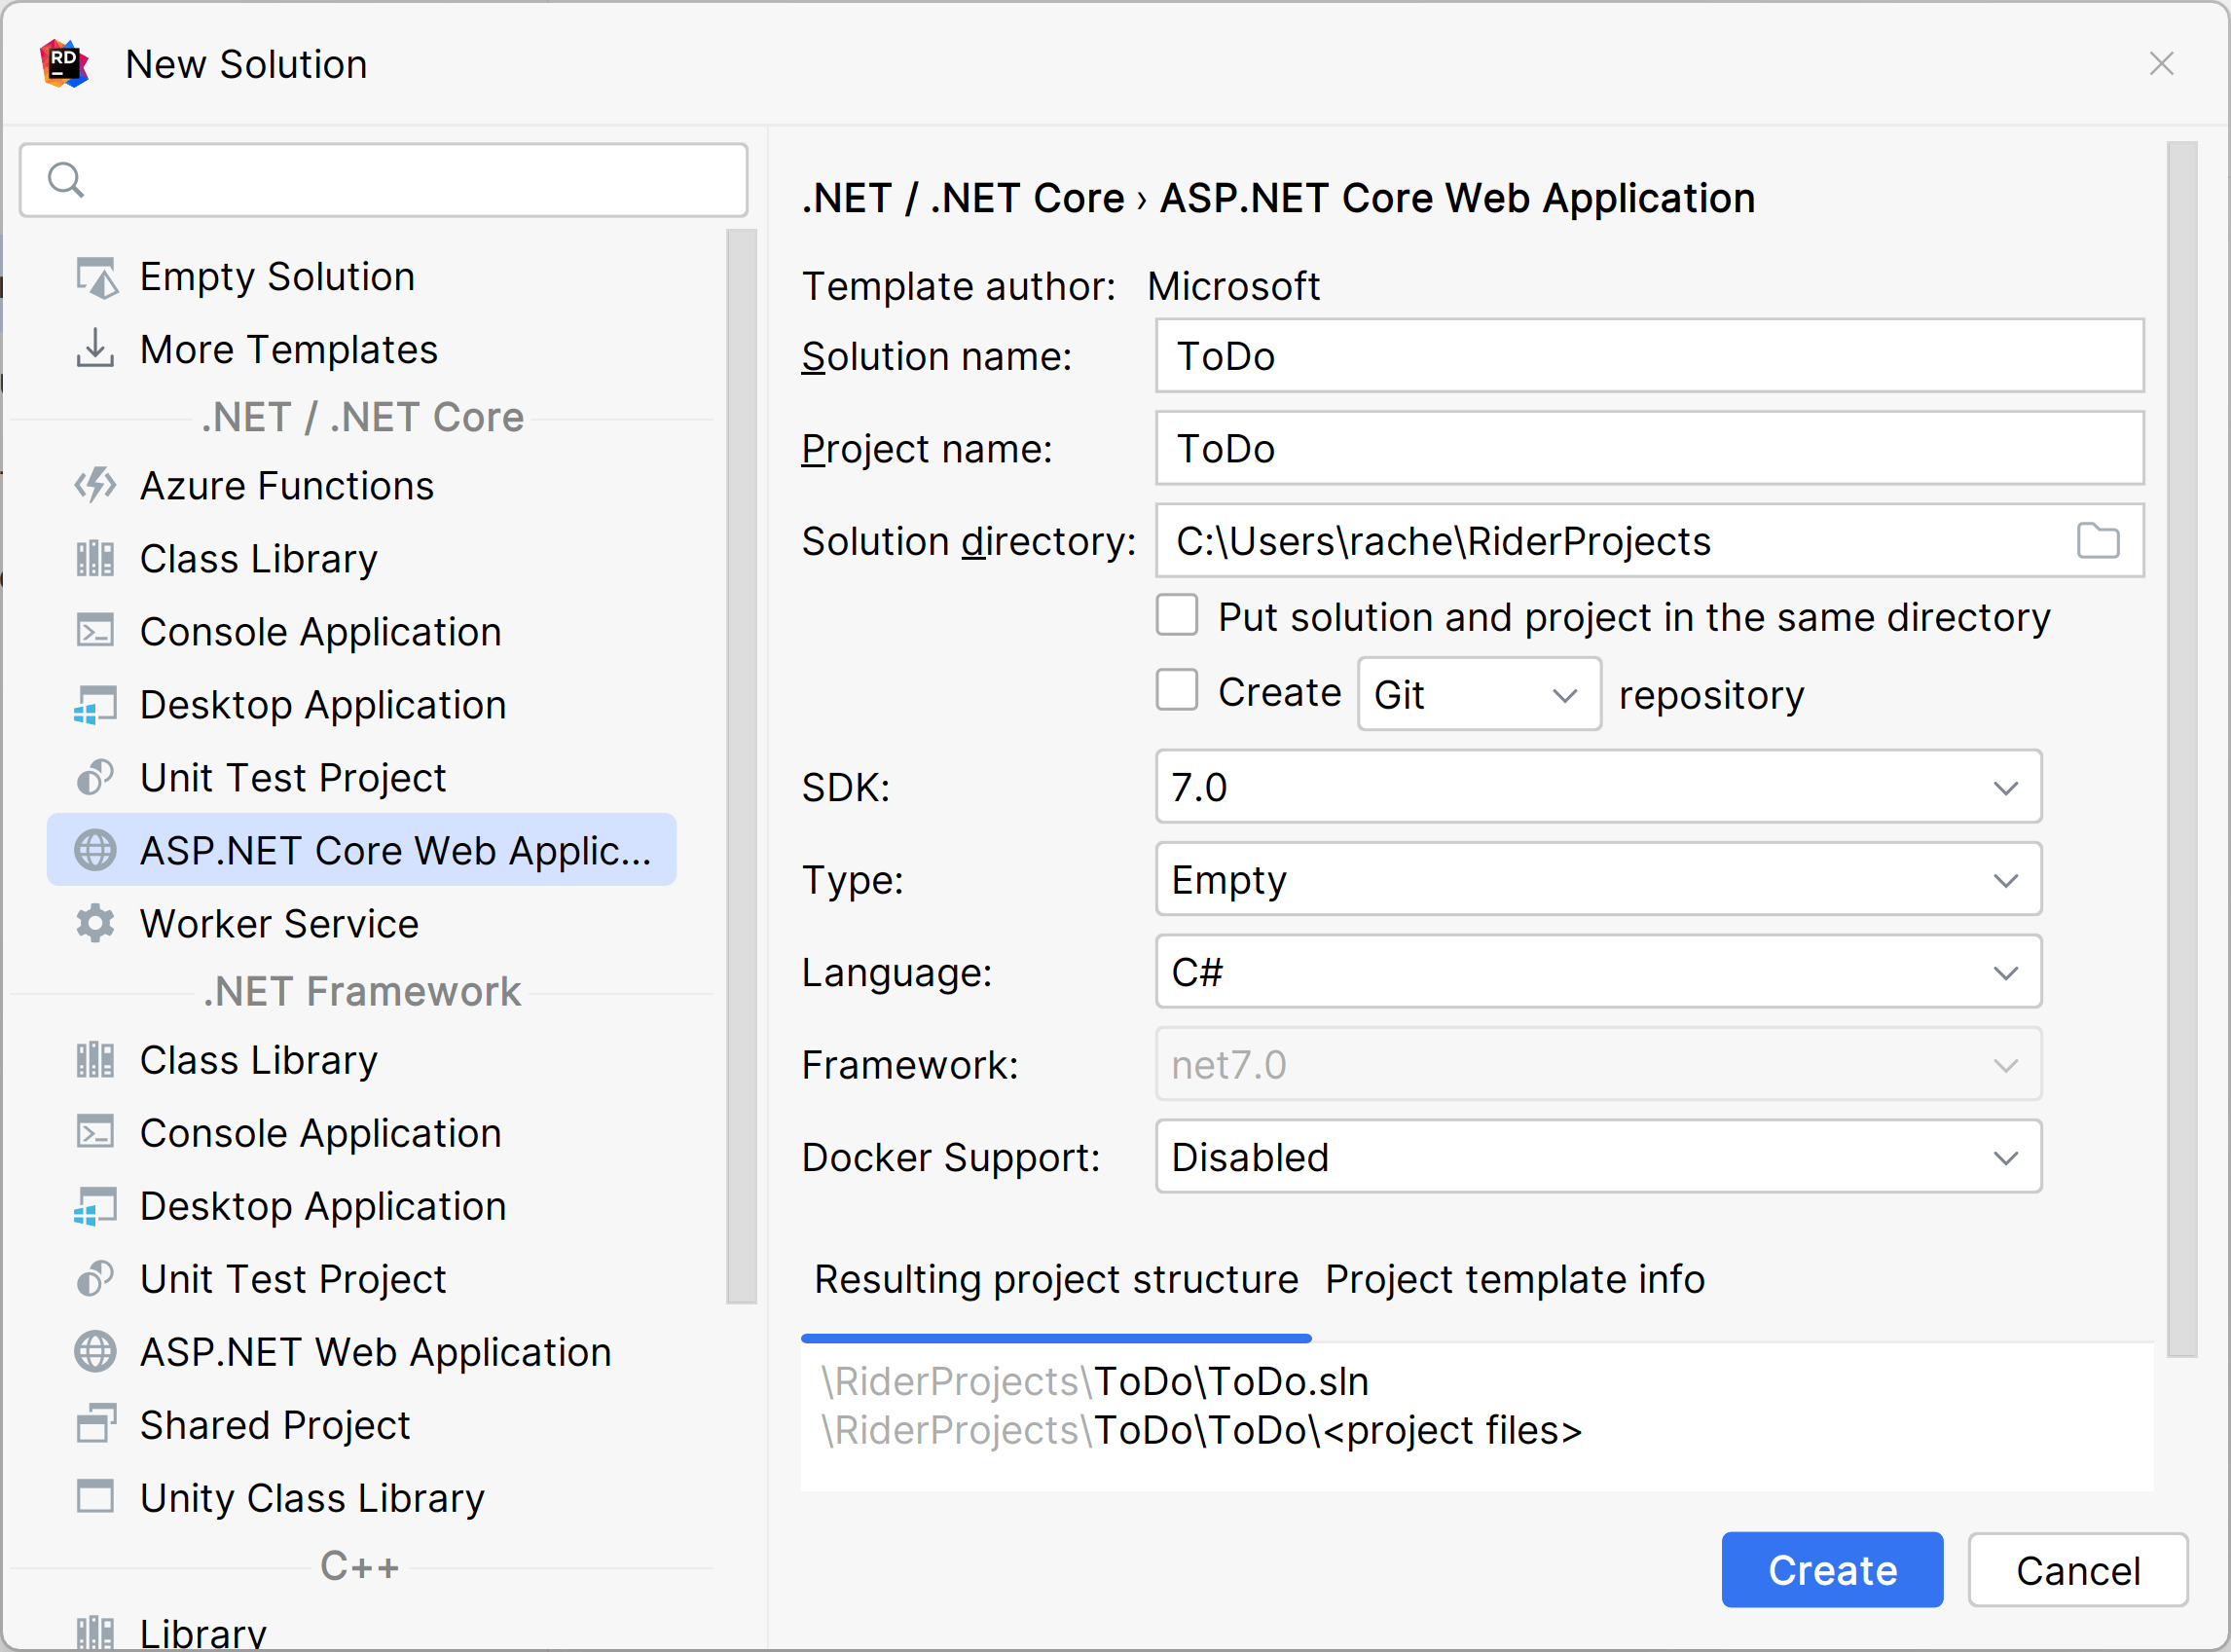The image size is (2231, 1652).
Task: Select the Azure Functions template icon
Action: coord(95,486)
